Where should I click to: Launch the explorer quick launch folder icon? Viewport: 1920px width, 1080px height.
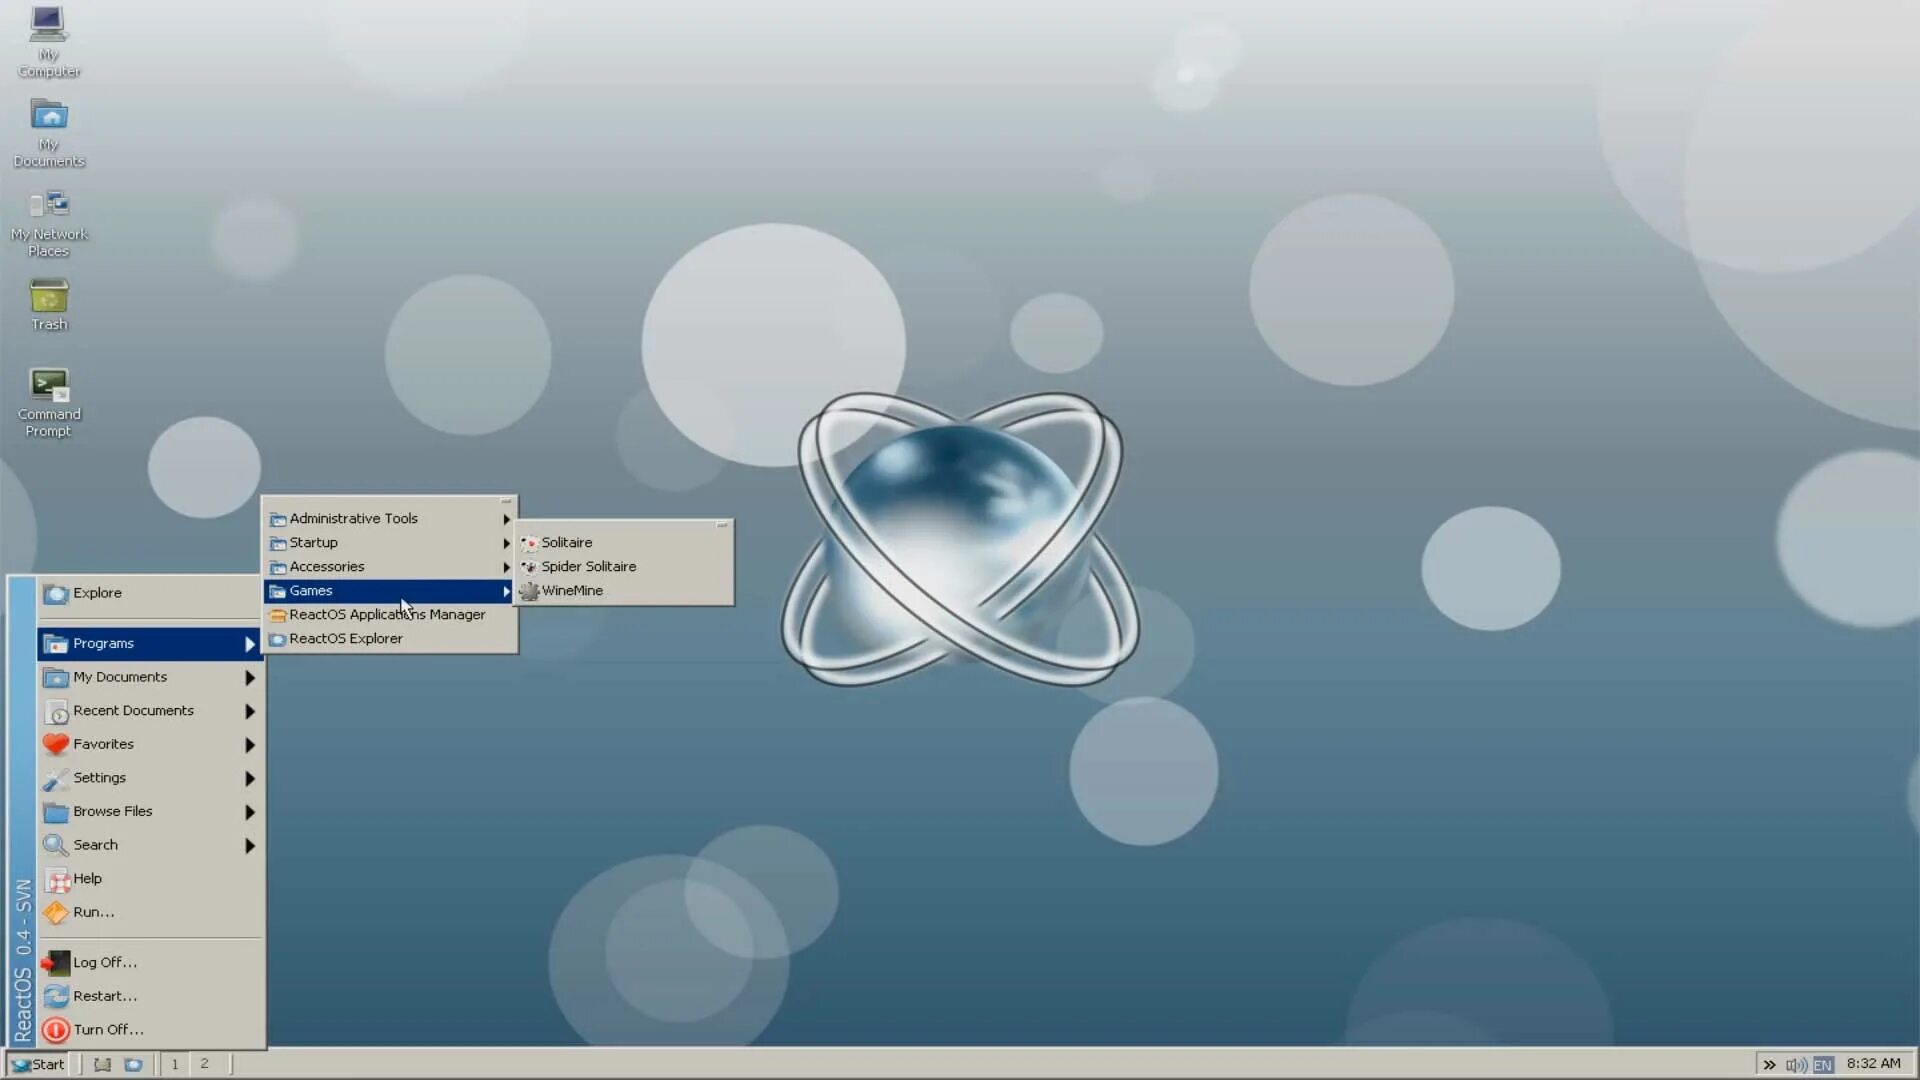point(133,1065)
